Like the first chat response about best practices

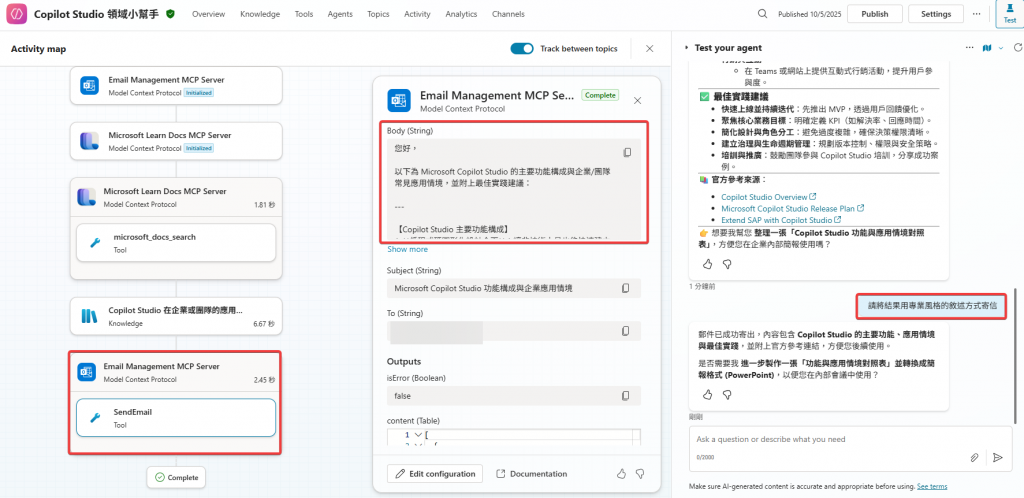pos(707,264)
